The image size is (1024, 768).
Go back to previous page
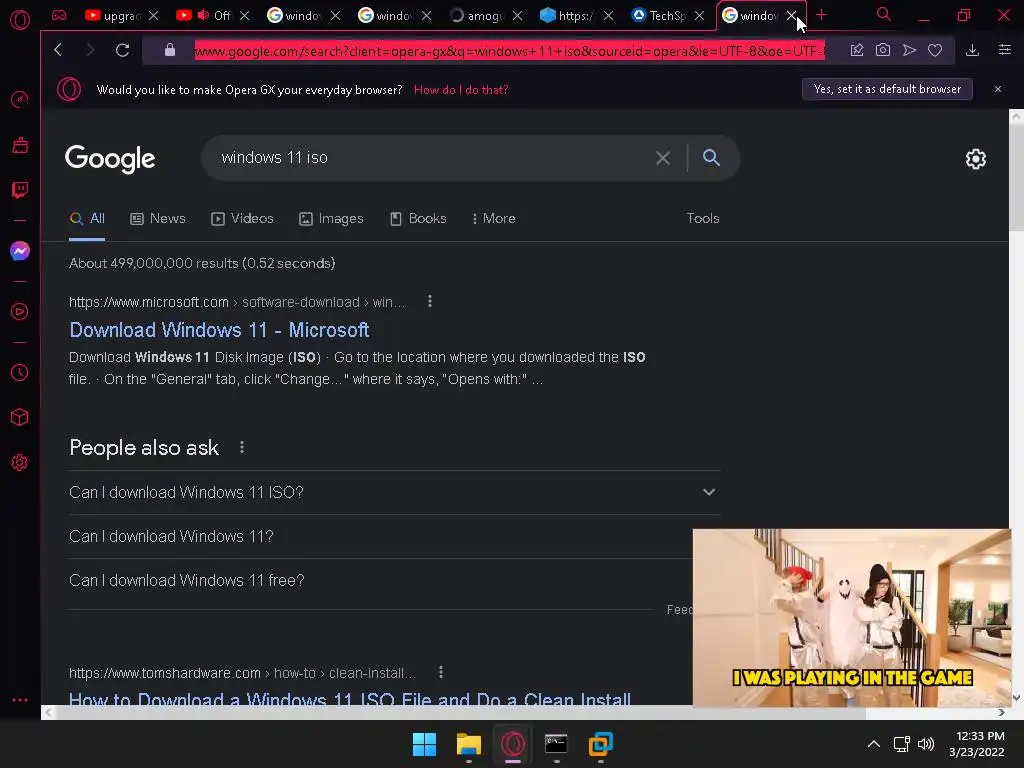pyautogui.click(x=58, y=50)
